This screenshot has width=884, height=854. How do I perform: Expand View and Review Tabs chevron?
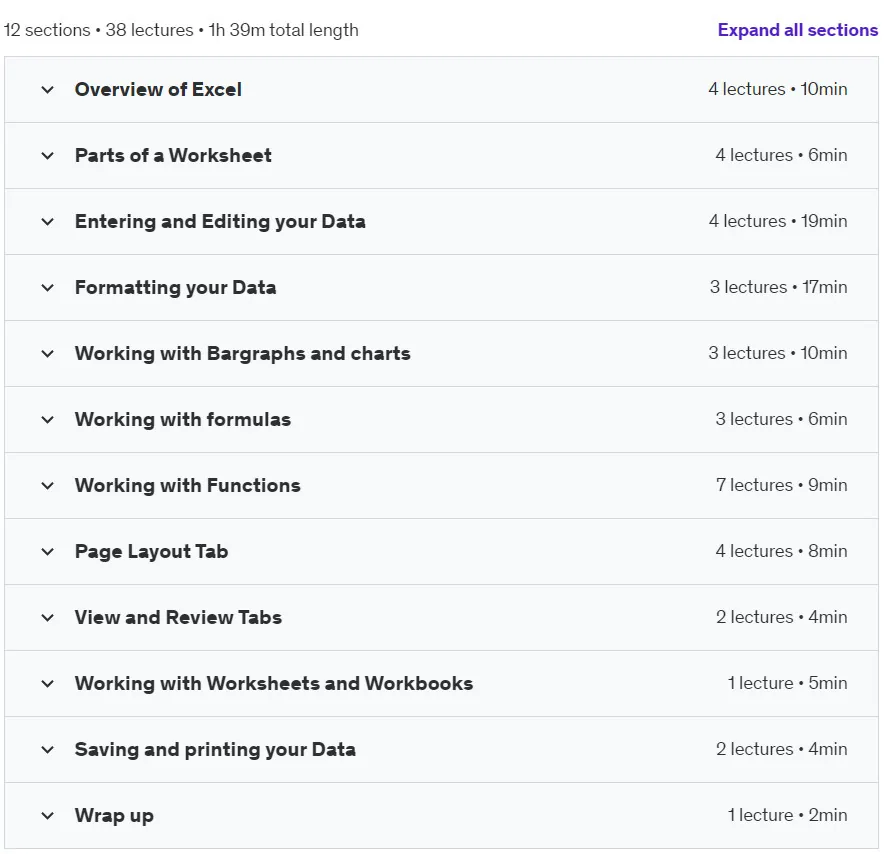(48, 617)
